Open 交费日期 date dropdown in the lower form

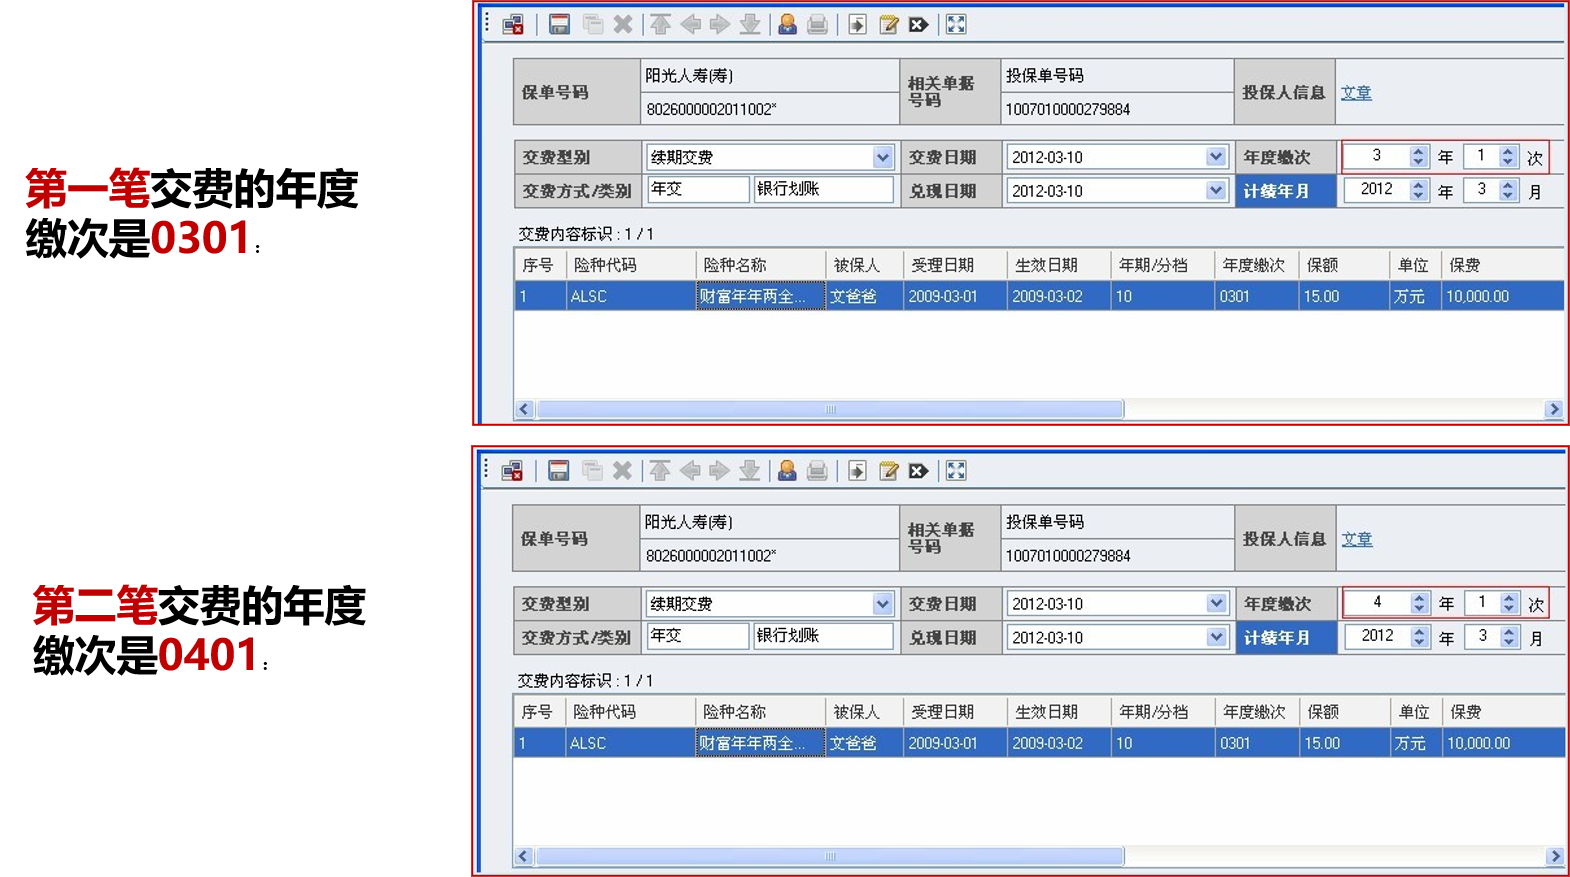click(x=1216, y=603)
